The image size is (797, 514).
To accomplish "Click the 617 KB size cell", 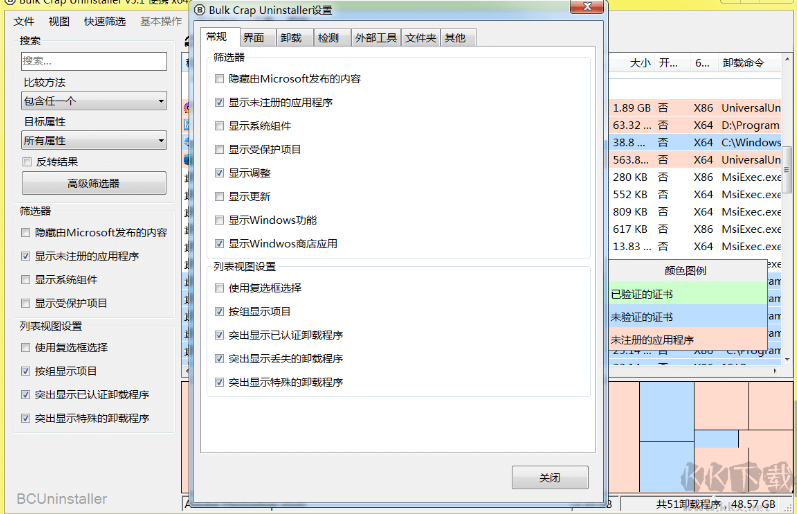I will [x=630, y=229].
